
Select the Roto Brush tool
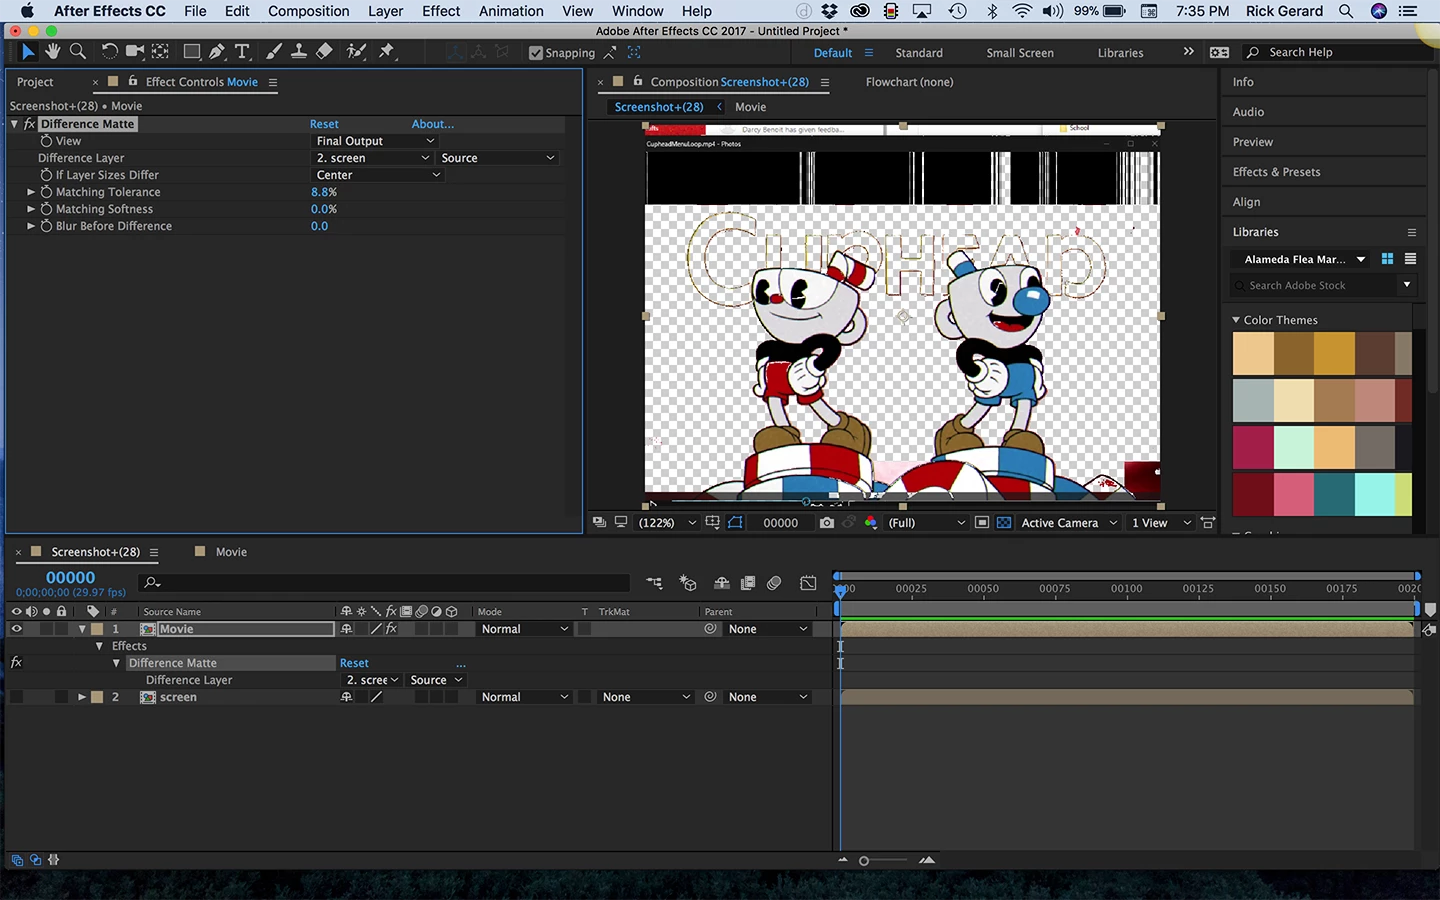355,52
